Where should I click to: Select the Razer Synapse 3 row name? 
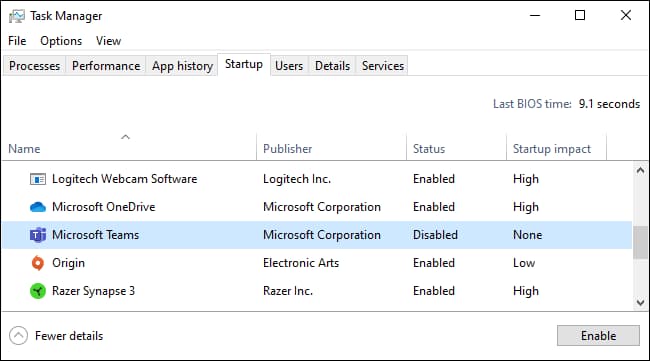point(93,291)
